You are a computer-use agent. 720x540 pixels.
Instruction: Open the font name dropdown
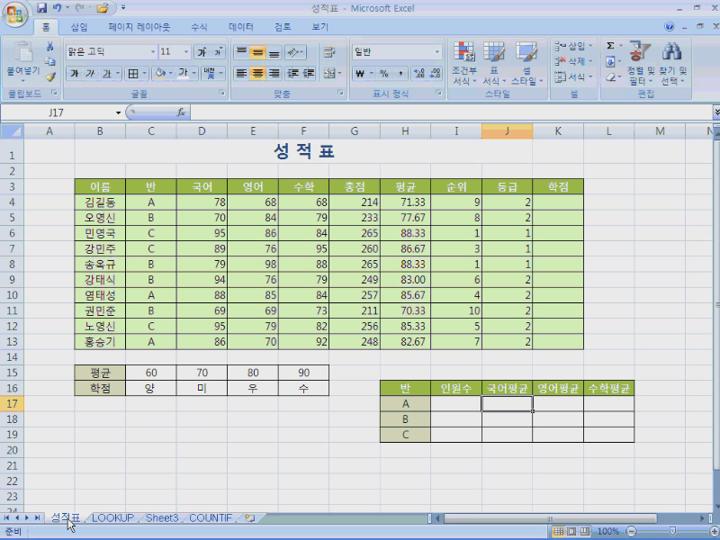[x=153, y=52]
